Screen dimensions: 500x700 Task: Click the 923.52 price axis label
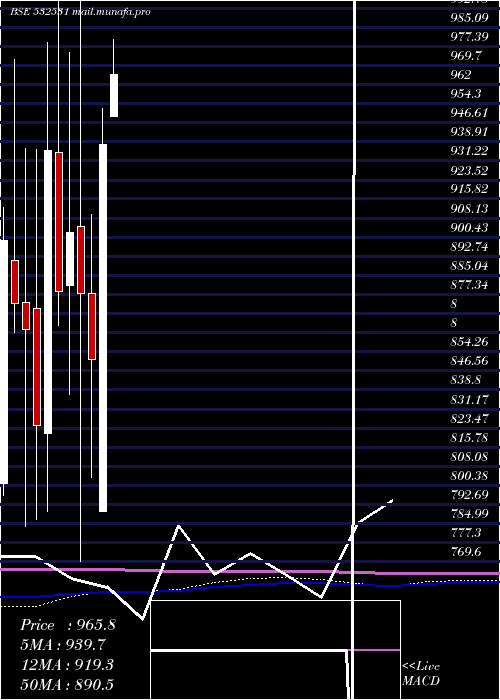(x=469, y=170)
